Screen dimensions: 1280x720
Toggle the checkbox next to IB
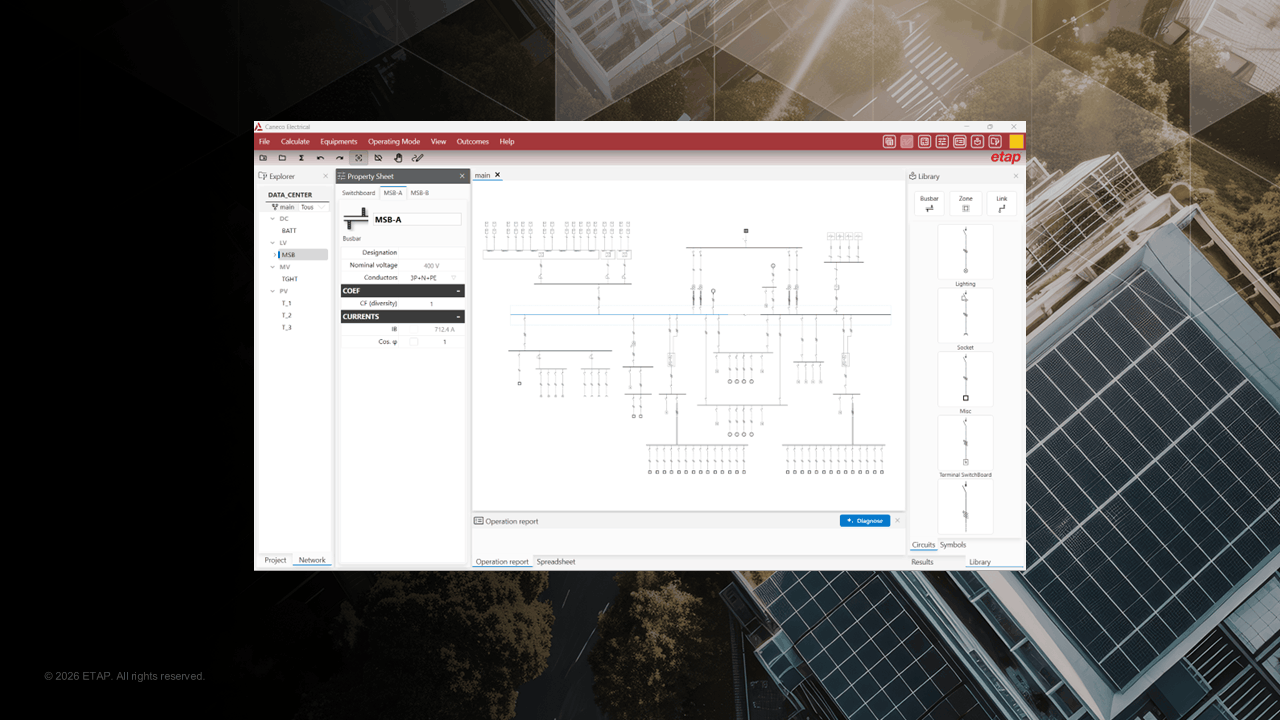point(414,329)
